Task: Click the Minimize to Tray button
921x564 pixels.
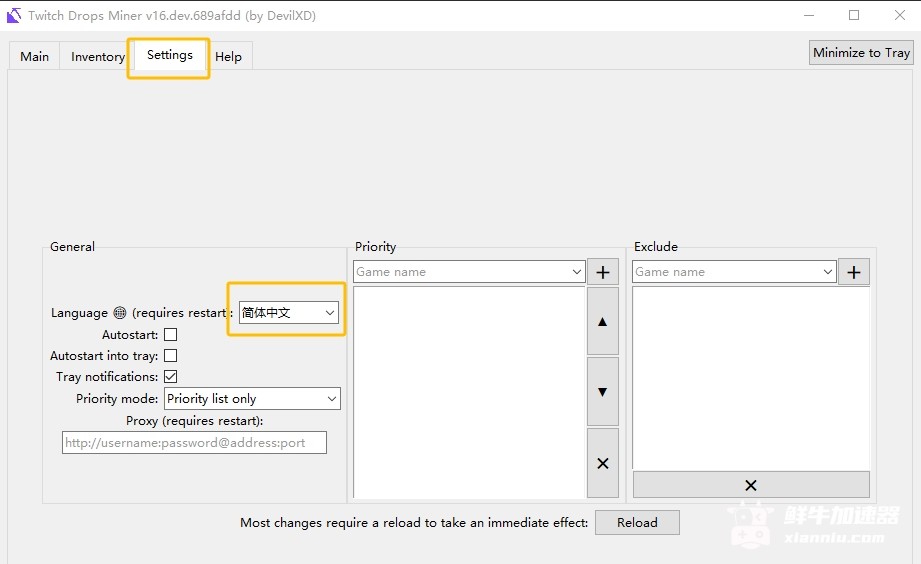Action: tap(861, 53)
